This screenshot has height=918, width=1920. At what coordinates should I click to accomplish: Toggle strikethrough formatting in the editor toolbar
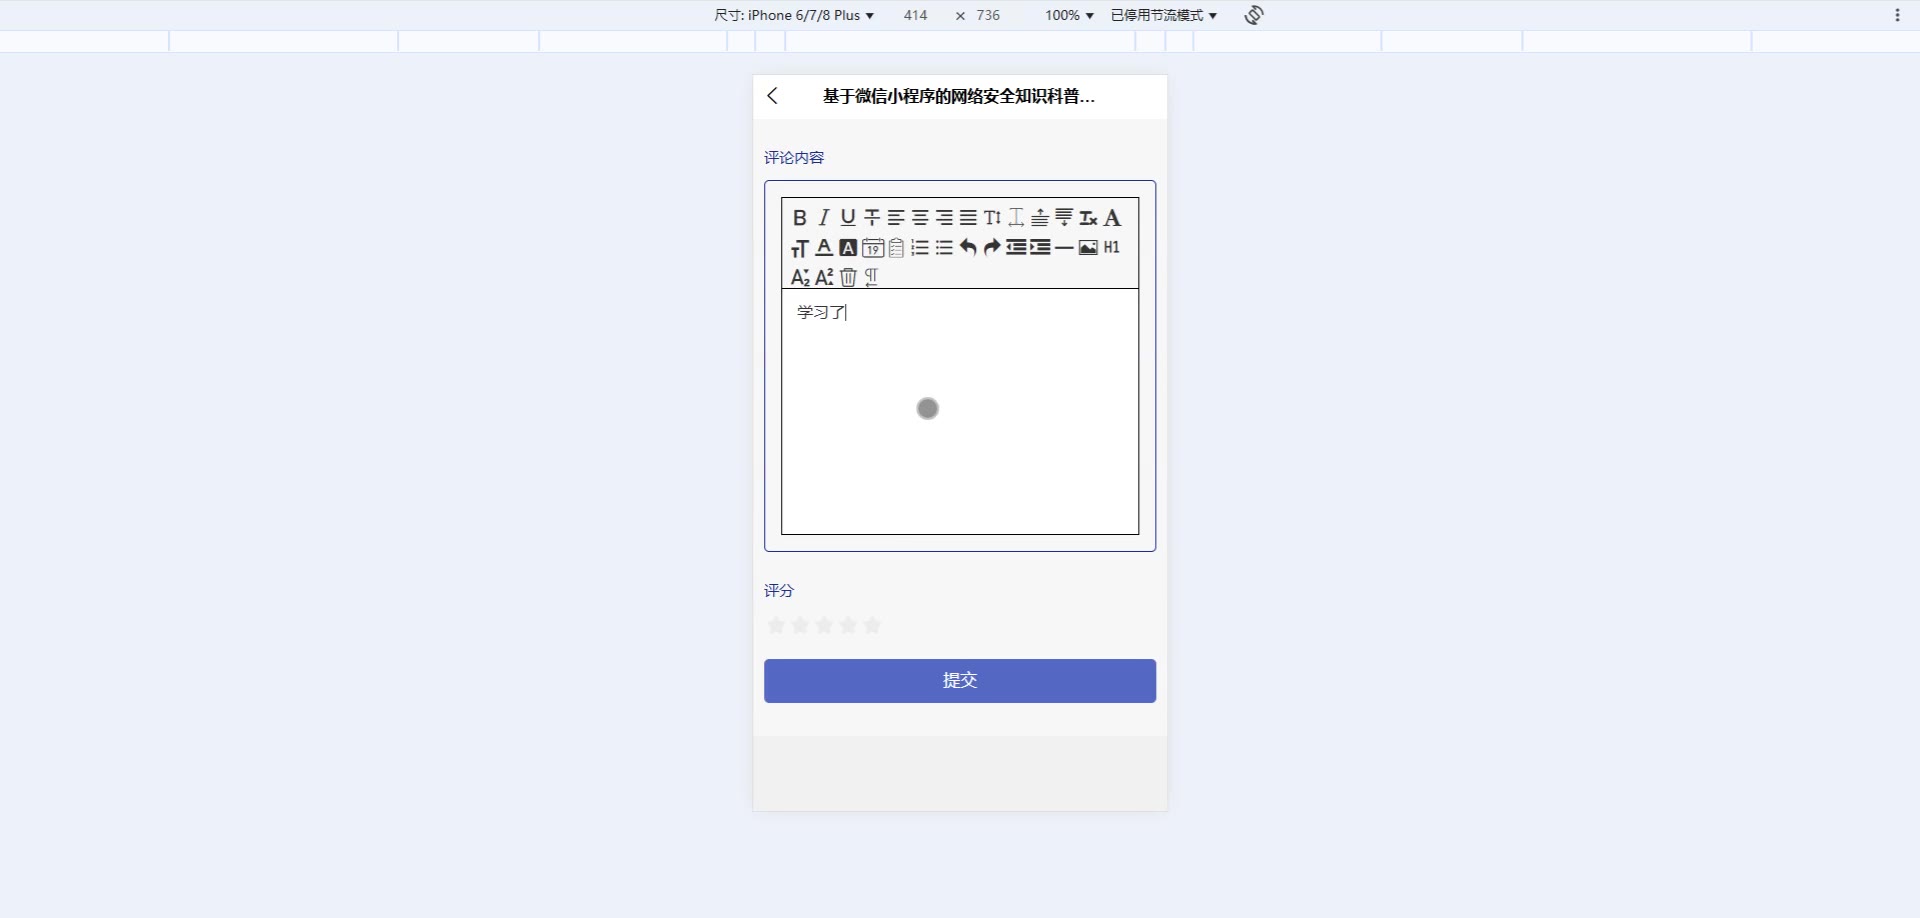[871, 217]
